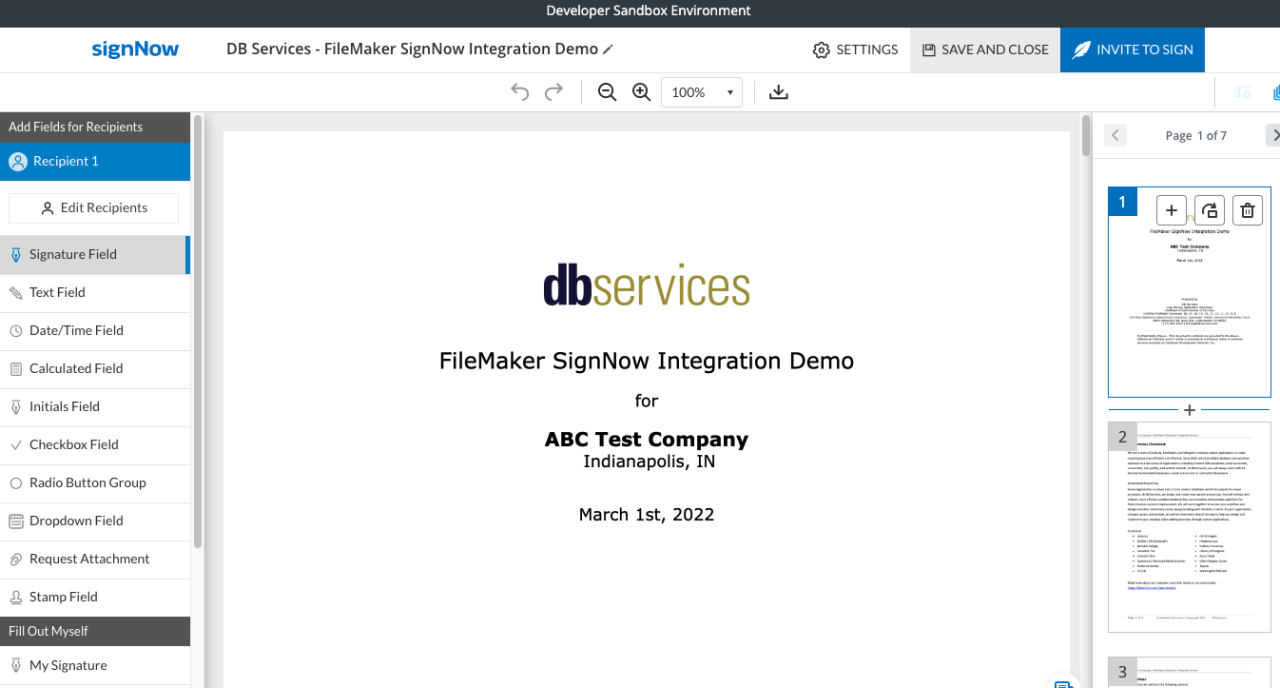Add page via page 1 plus icon
Image resolution: width=1280 pixels, height=688 pixels.
pos(1172,210)
